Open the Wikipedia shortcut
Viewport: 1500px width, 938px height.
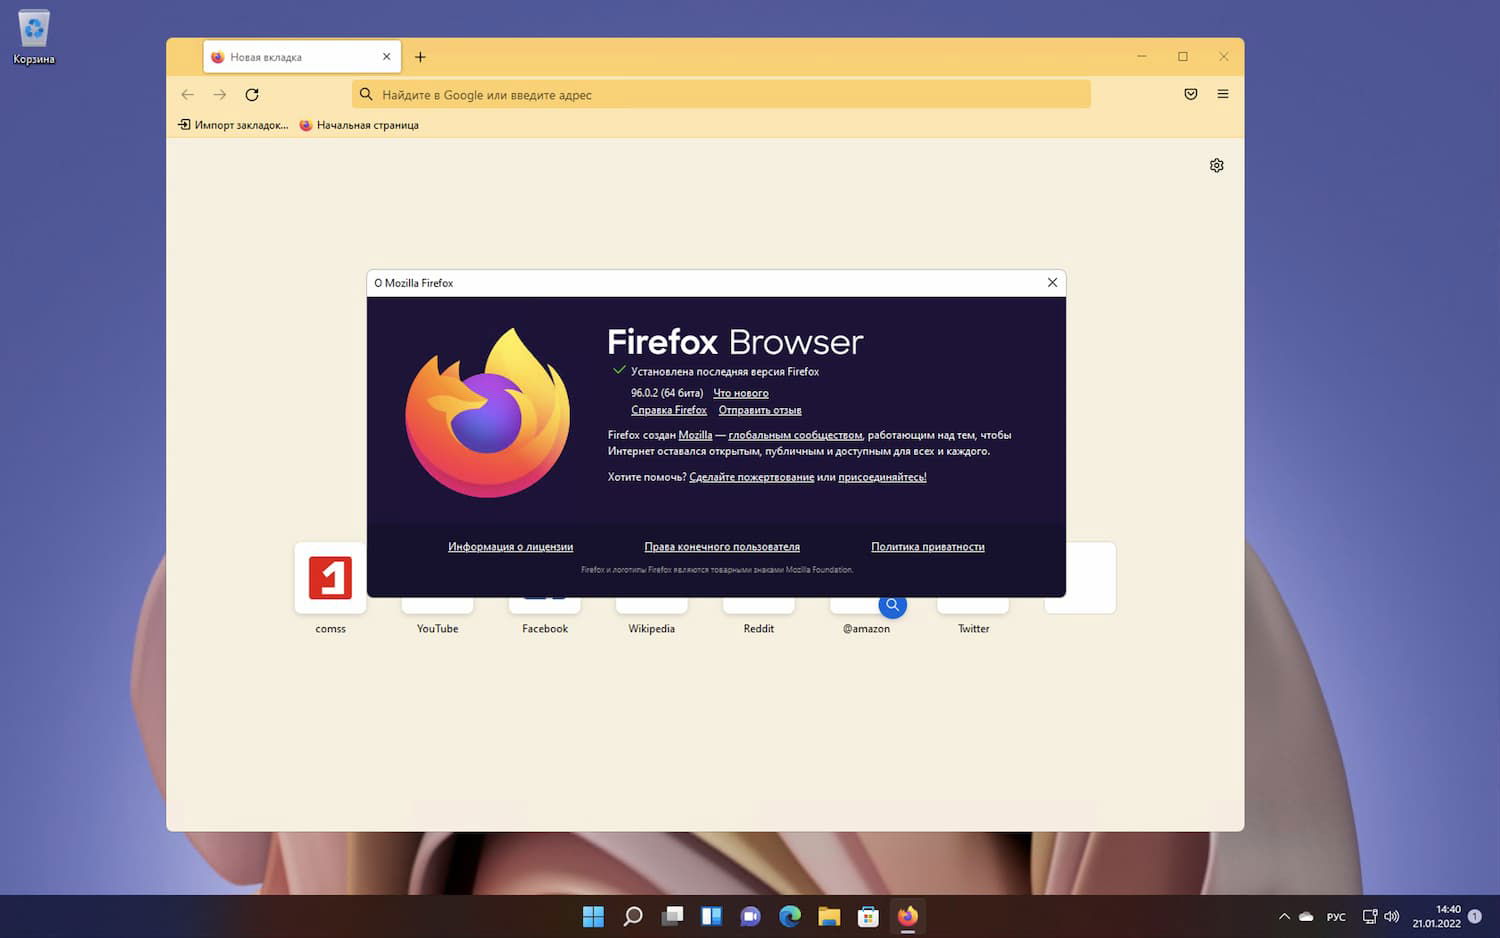tap(652, 618)
